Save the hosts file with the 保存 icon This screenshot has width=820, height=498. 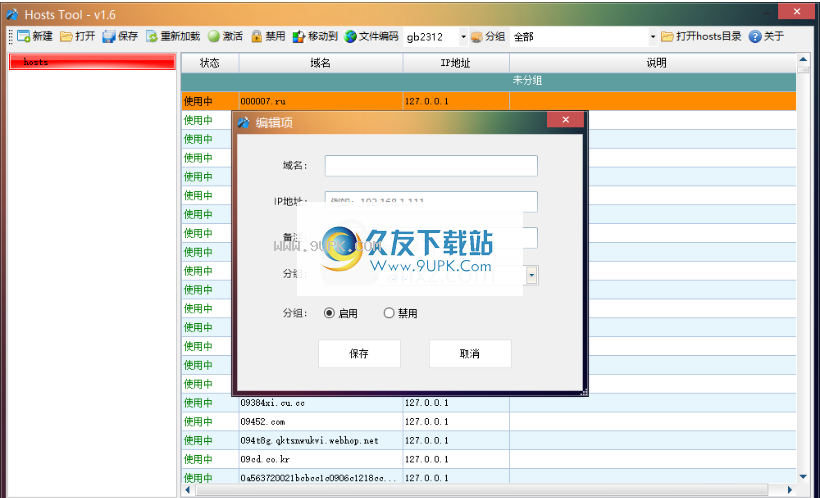tap(109, 36)
